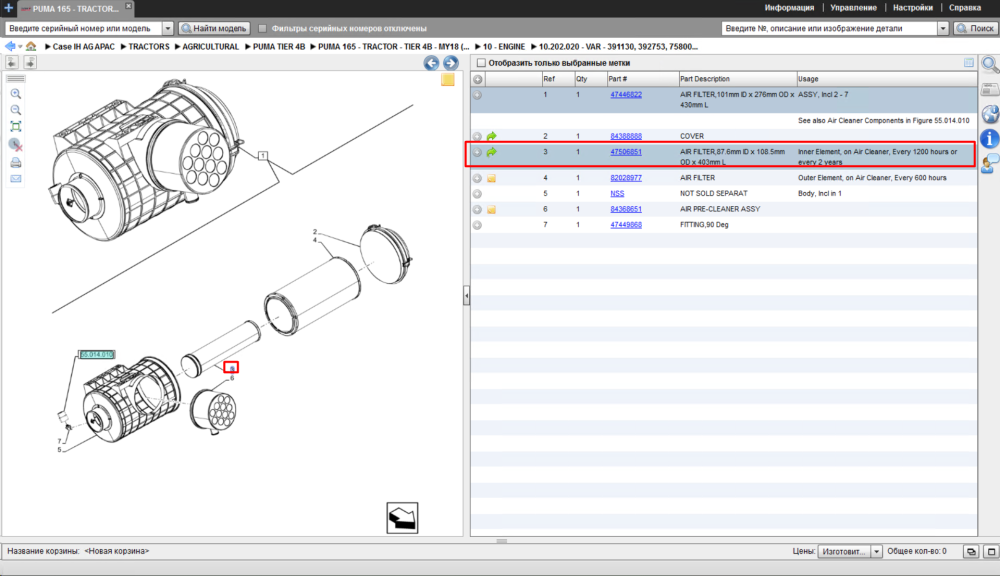Click the table columns layout icon
The height and width of the screenshot is (576, 1000).
click(x=969, y=63)
